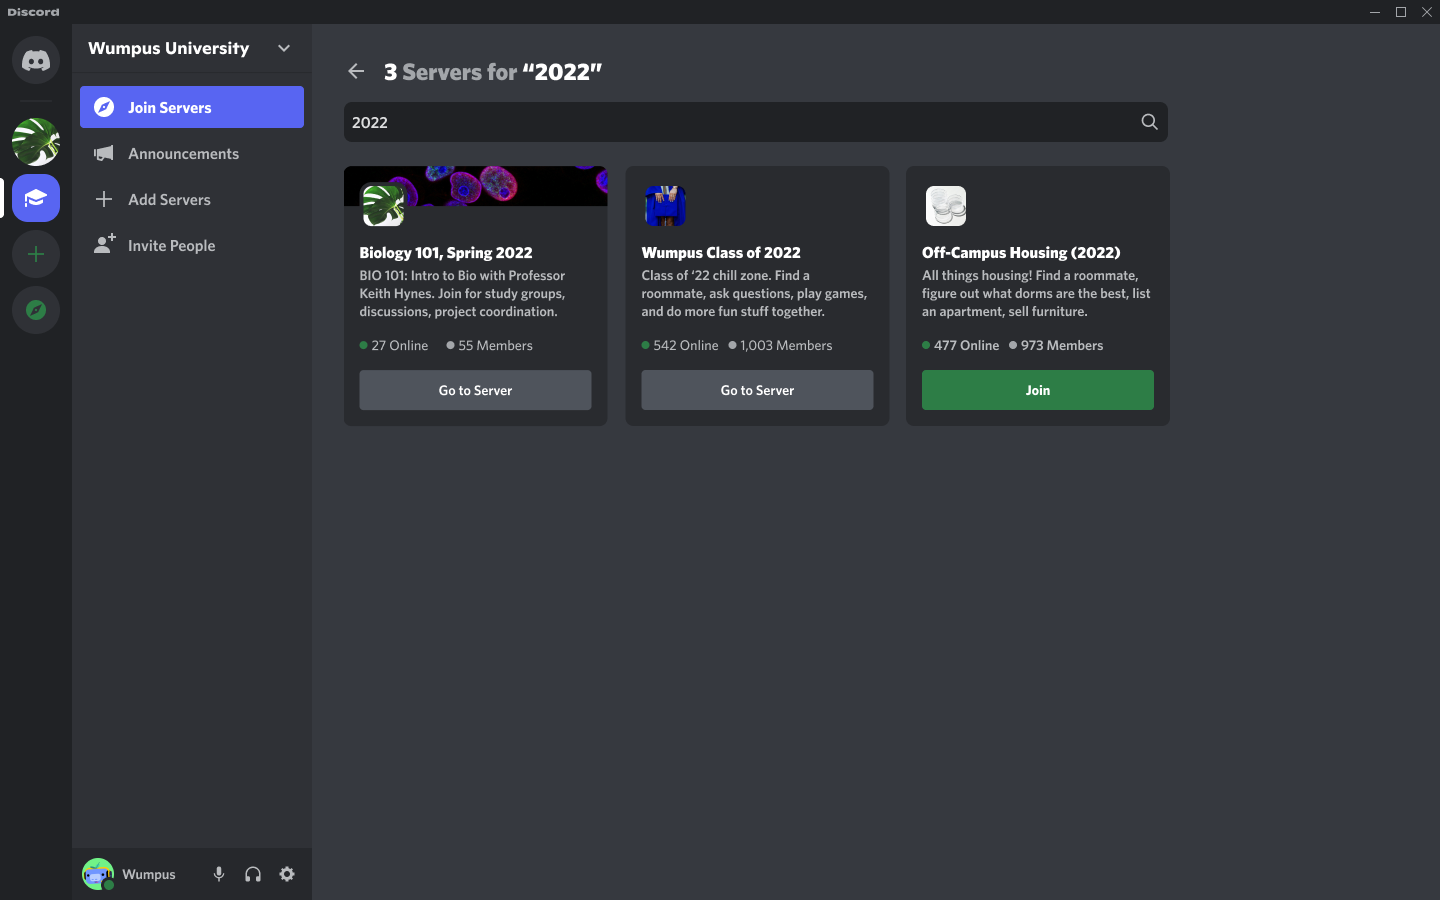Viewport: 1440px width, 900px height.
Task: Mute the microphone
Action: [x=218, y=874]
